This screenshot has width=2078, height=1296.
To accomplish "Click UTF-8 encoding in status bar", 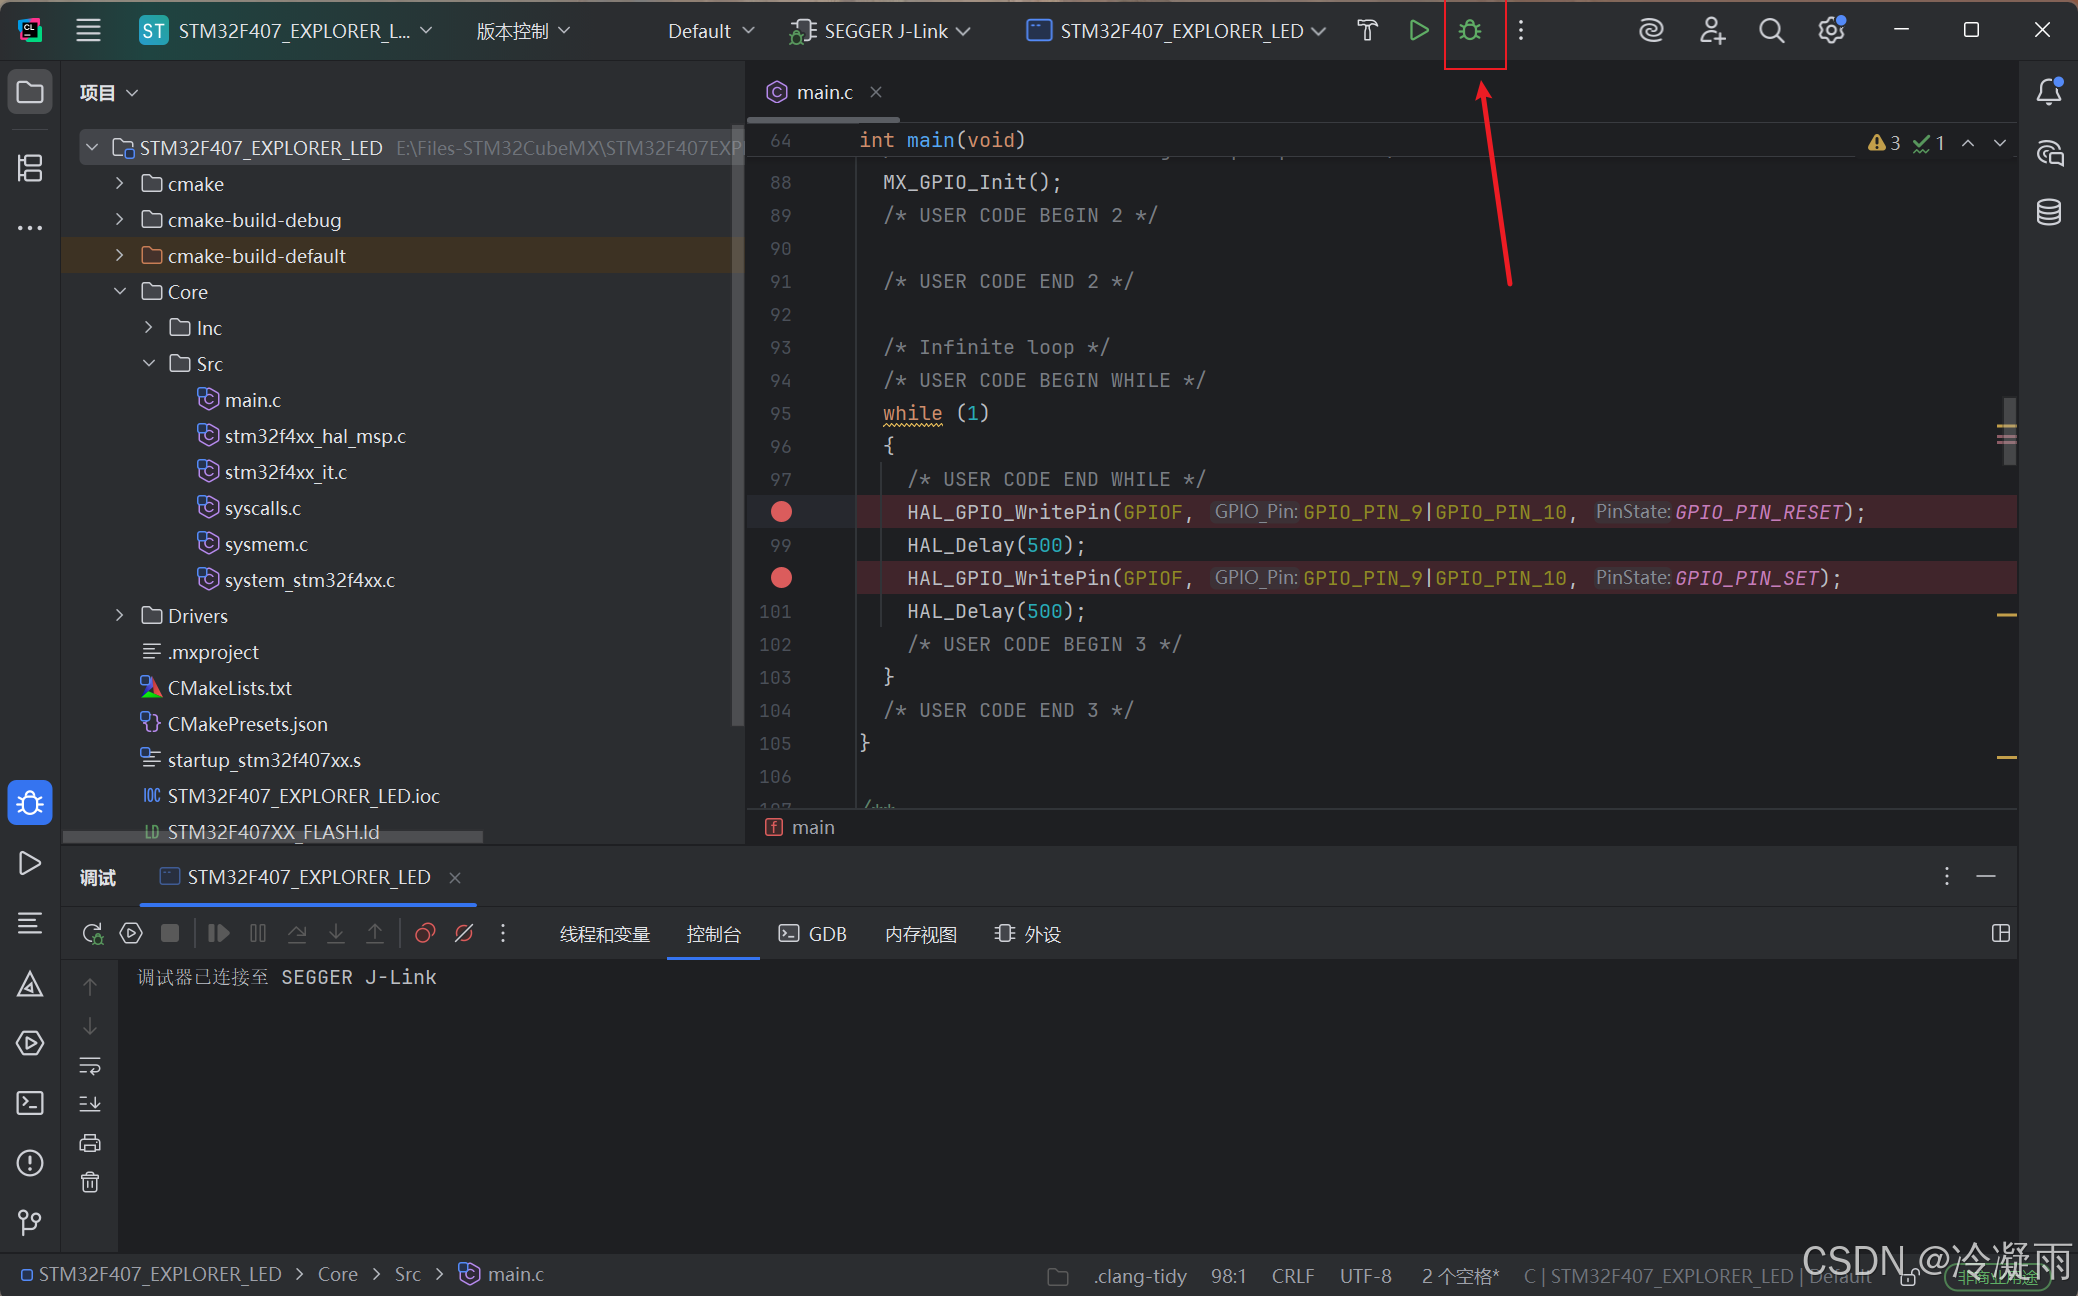I will (x=1365, y=1276).
